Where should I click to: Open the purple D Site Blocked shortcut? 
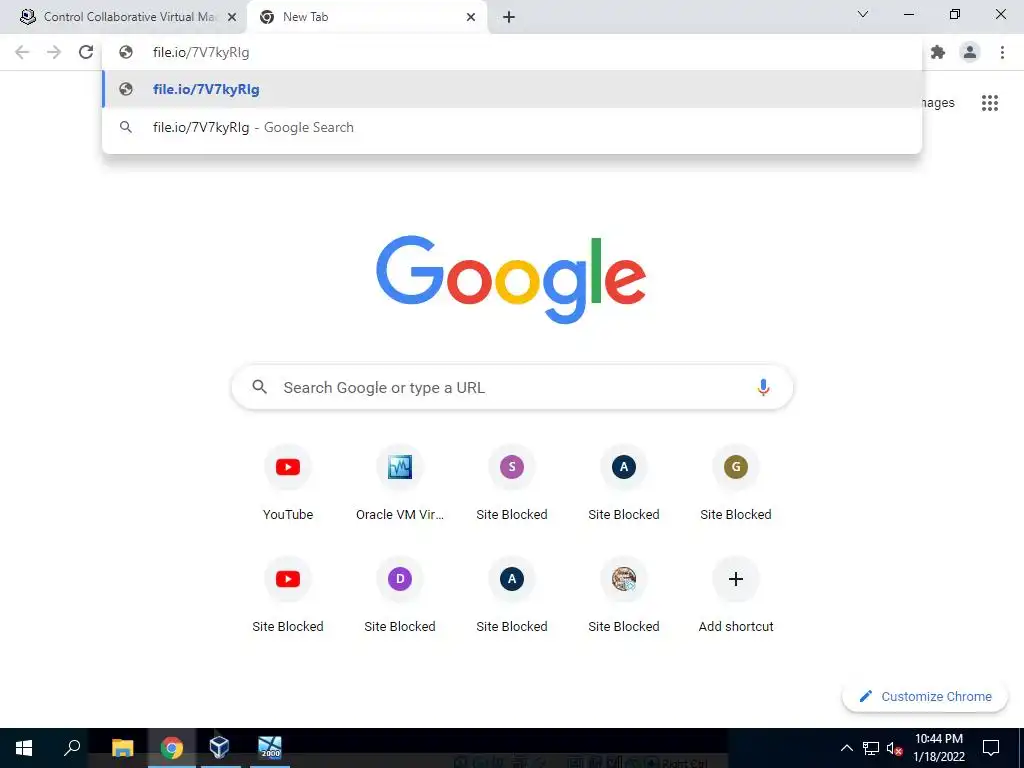(x=400, y=595)
